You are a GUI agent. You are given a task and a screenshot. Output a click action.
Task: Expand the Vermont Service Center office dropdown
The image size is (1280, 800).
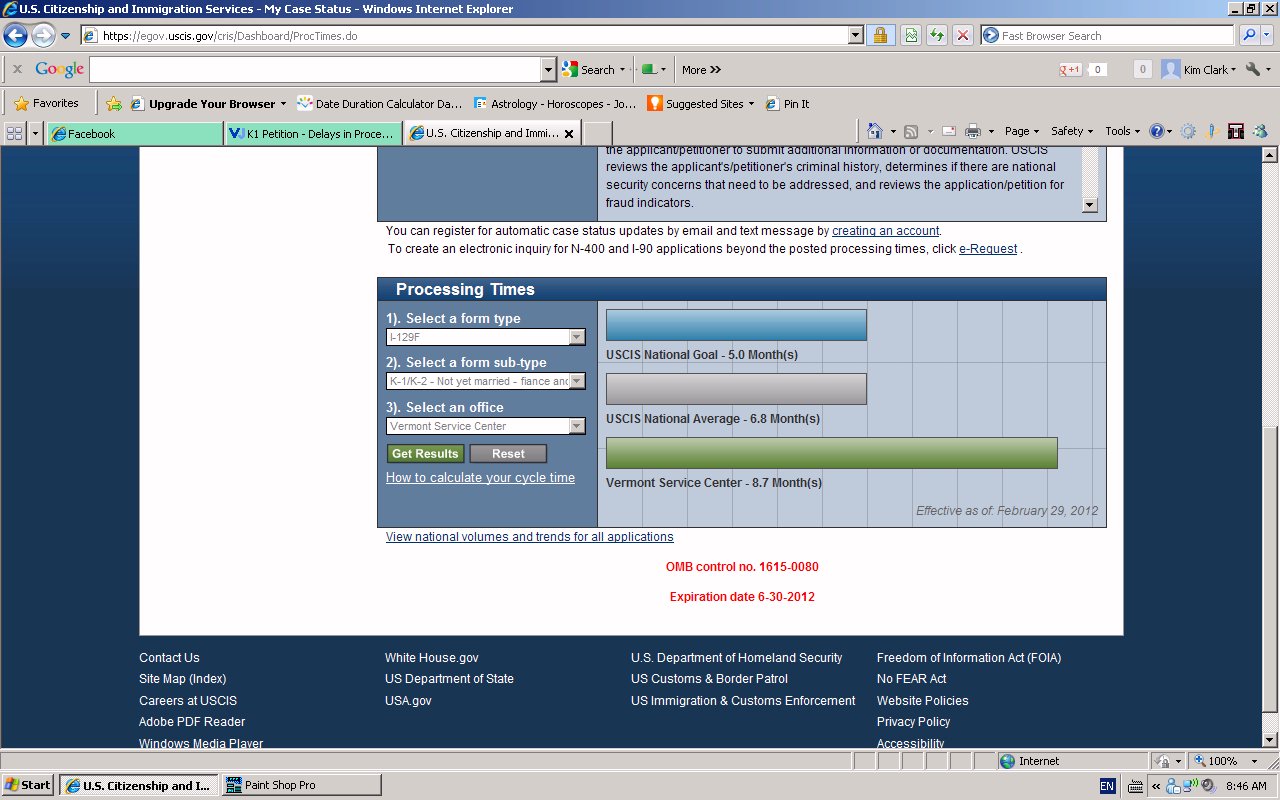[577, 426]
